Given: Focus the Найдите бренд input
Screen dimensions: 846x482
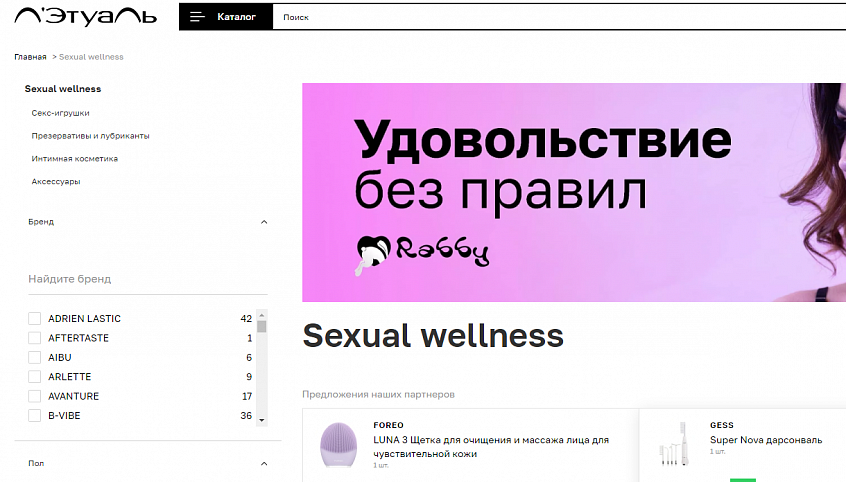Looking at the screenshot, I should coord(148,279).
